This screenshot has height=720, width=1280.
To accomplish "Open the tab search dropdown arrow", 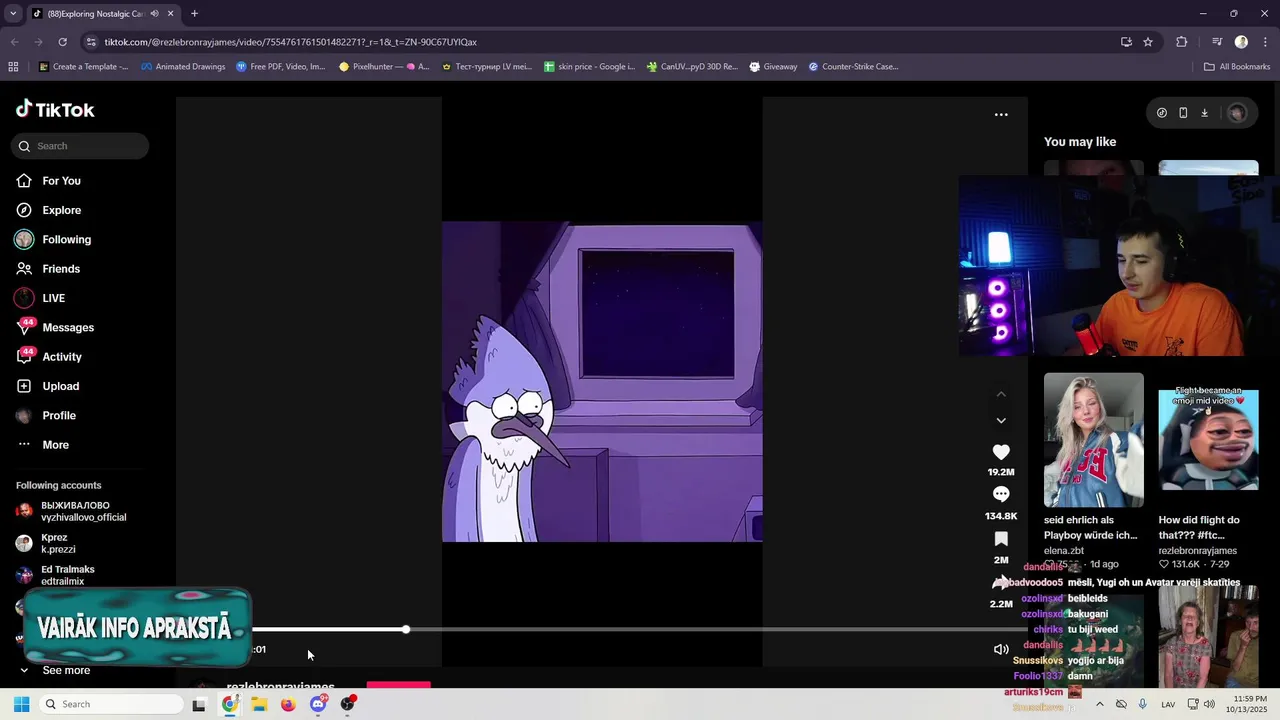I will (13, 14).
